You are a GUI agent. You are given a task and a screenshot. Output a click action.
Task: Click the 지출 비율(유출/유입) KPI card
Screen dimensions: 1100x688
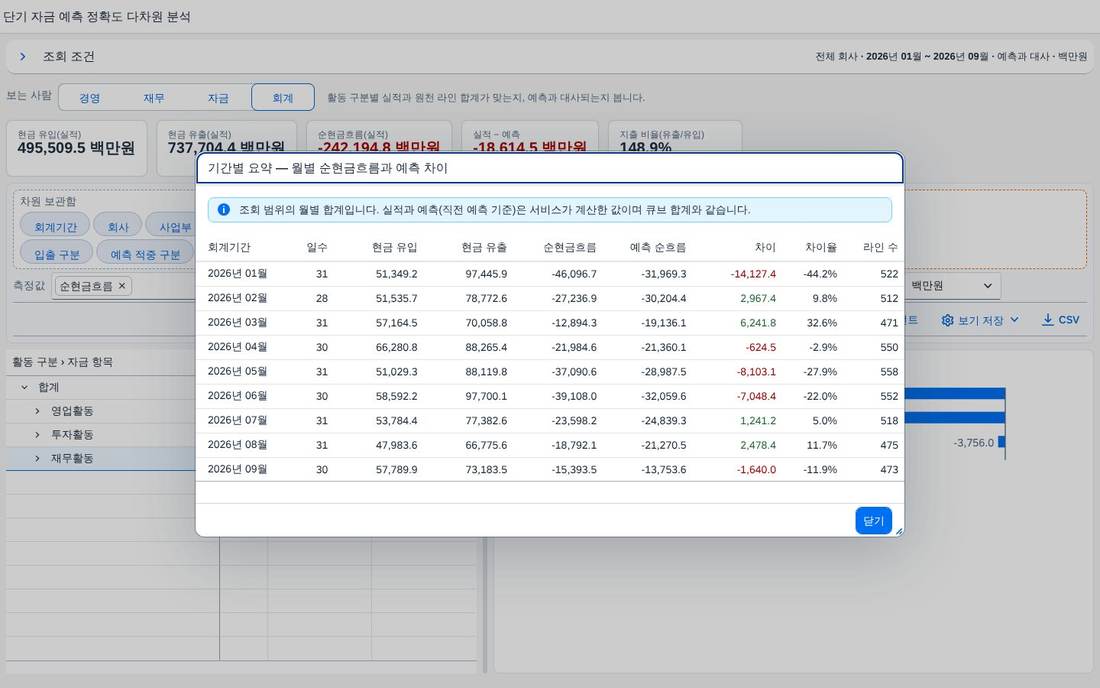point(675,137)
